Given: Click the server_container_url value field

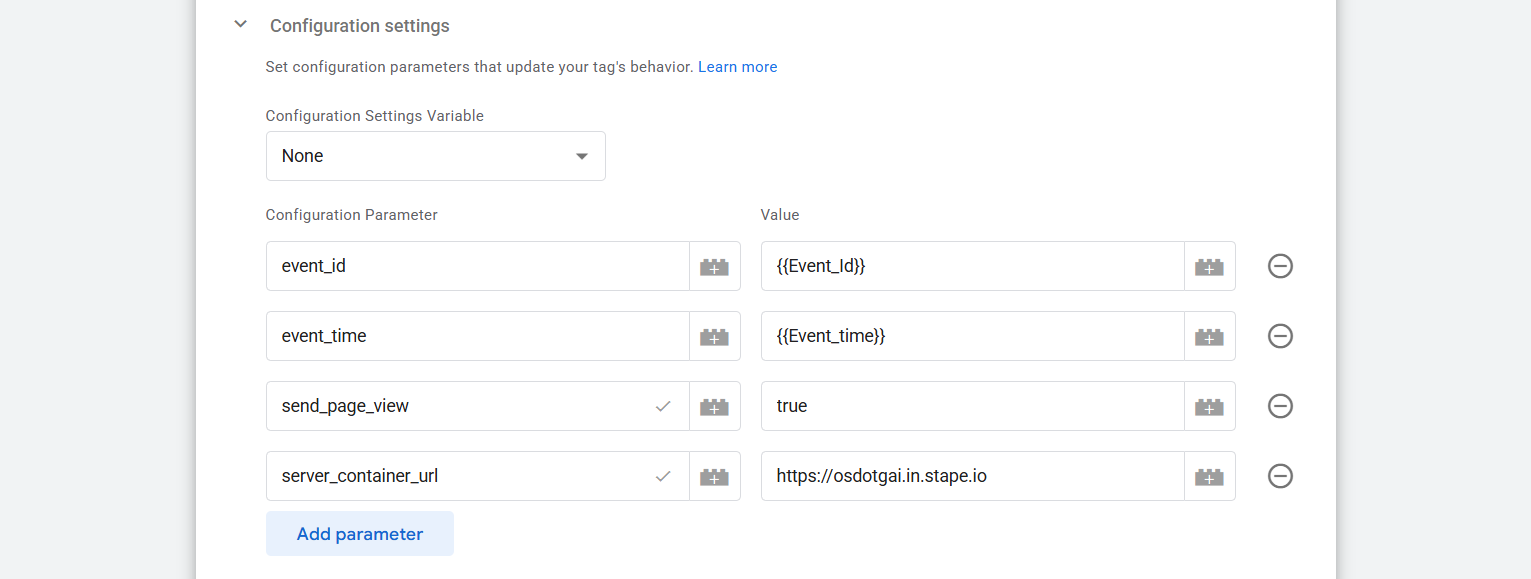Looking at the screenshot, I should (x=971, y=476).
